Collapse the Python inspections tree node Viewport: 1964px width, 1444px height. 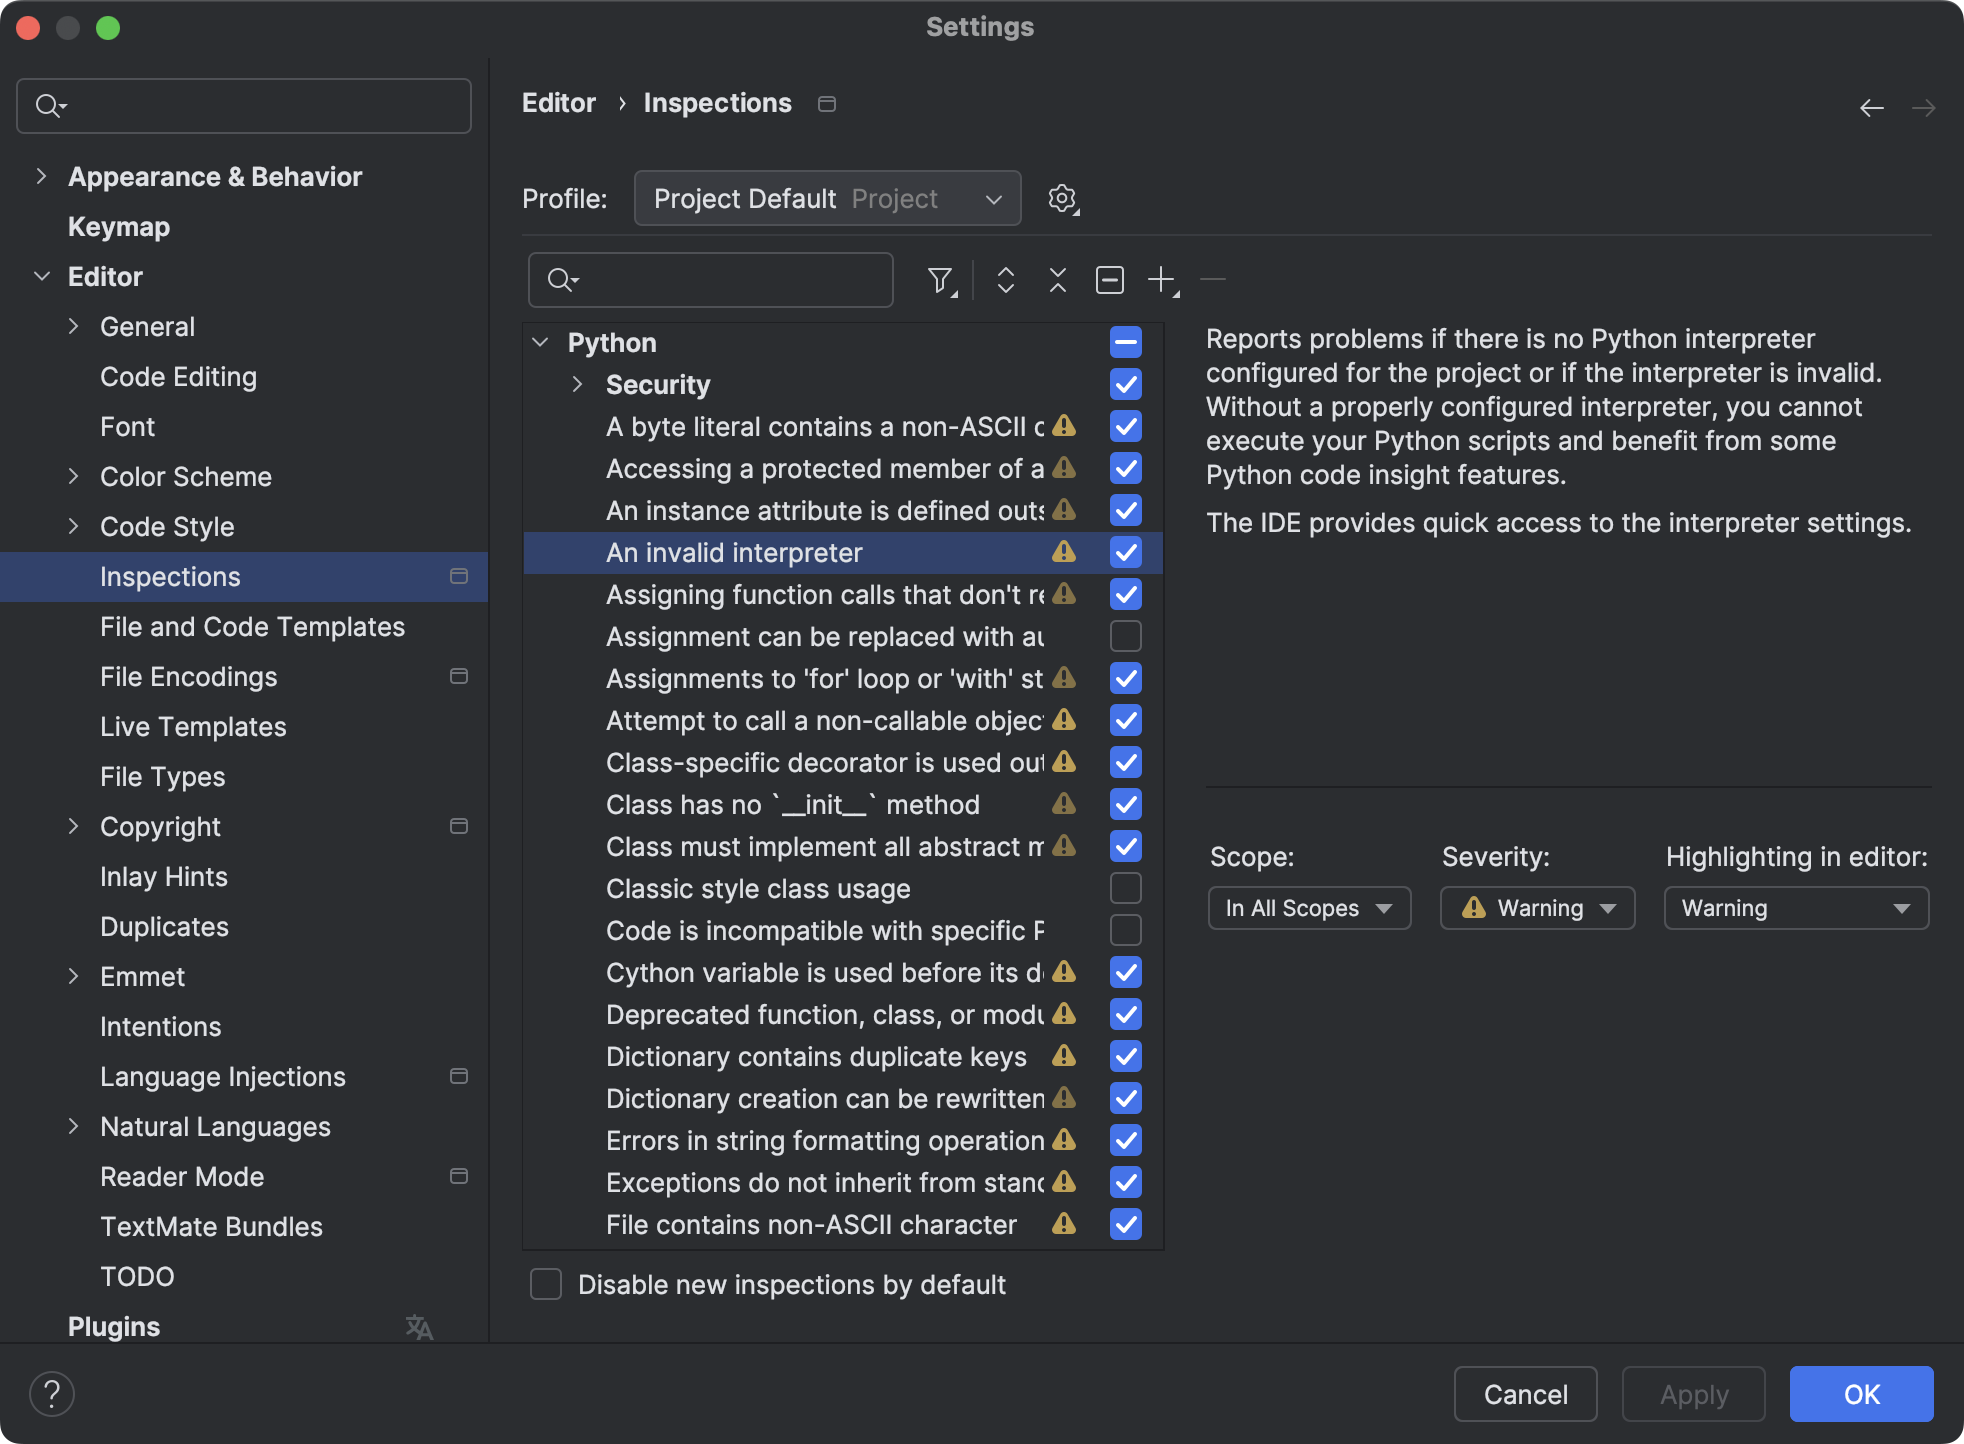pyautogui.click(x=540, y=342)
